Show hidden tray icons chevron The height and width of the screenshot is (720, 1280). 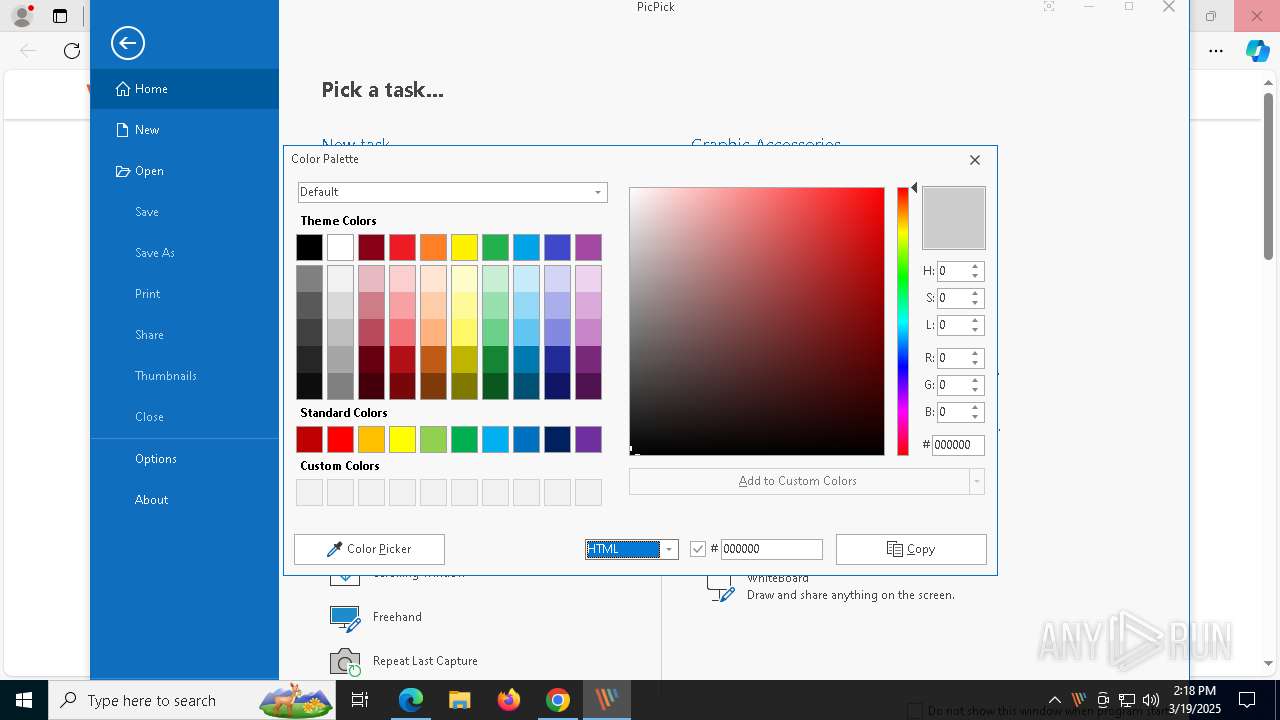(x=1055, y=700)
